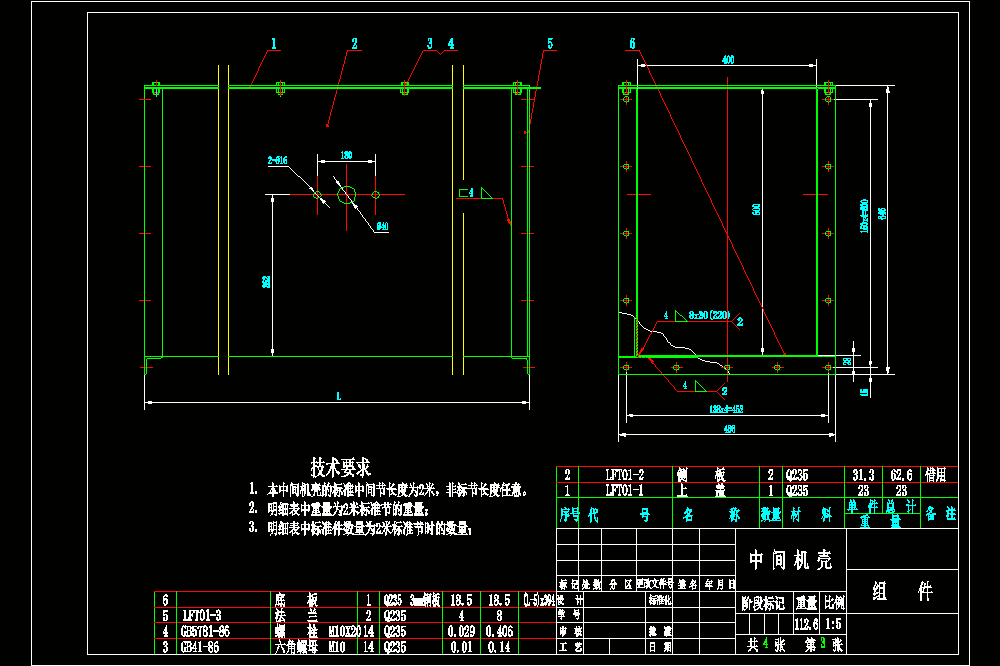Select the 六角螺母 M10 part name cell
The width and height of the screenshot is (1000, 666).
tap(309, 647)
